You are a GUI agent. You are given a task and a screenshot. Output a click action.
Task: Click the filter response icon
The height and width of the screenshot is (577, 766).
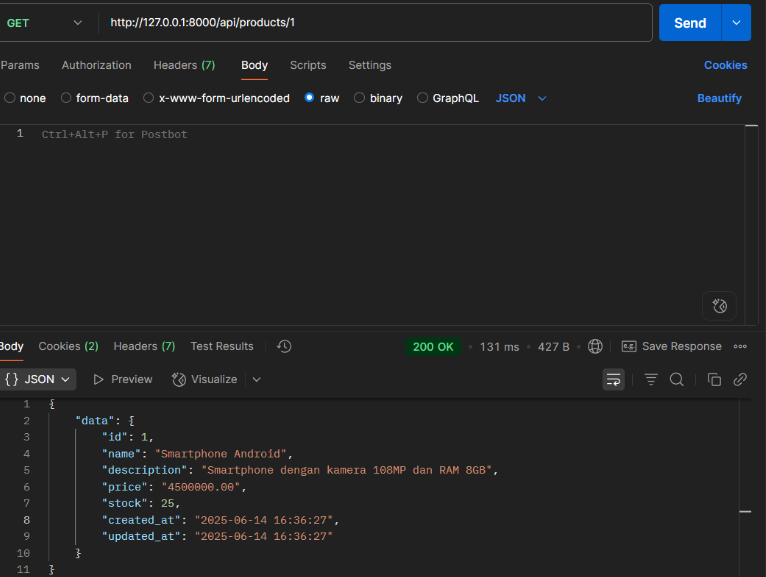pos(651,379)
